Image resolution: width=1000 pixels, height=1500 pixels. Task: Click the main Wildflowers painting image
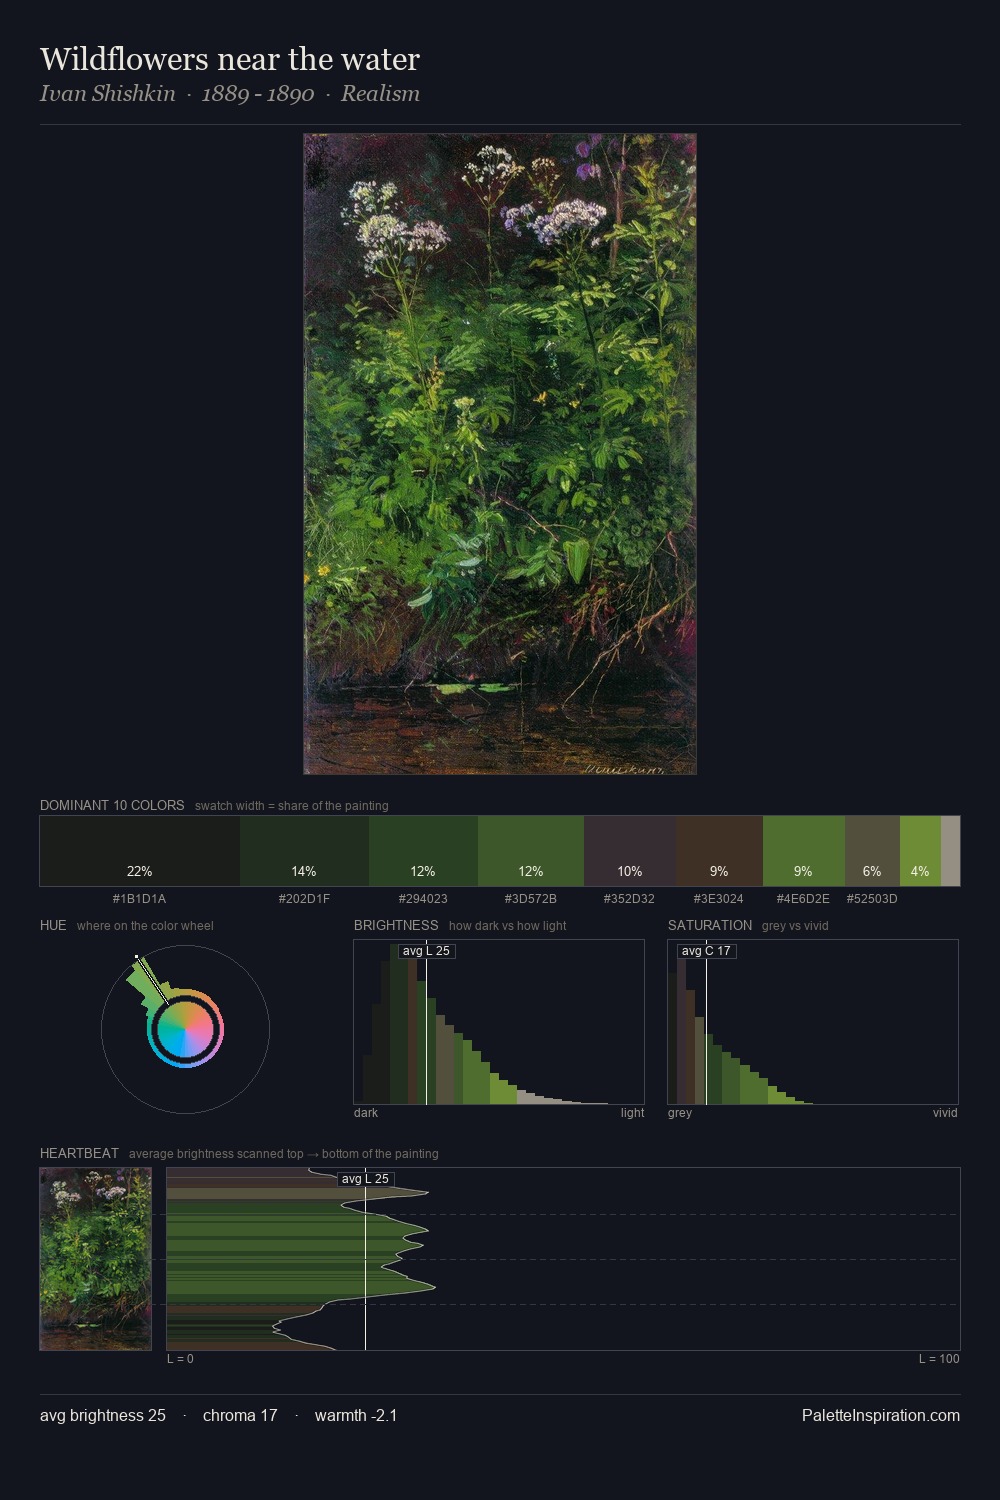[500, 454]
